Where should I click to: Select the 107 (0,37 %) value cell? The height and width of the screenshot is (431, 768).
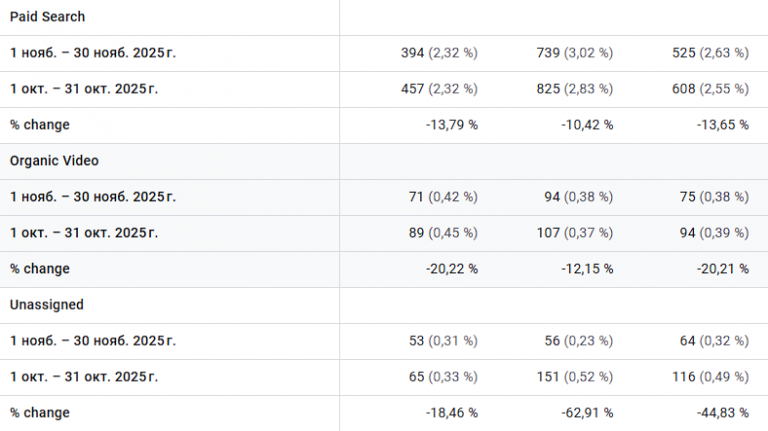pyautogui.click(x=575, y=233)
